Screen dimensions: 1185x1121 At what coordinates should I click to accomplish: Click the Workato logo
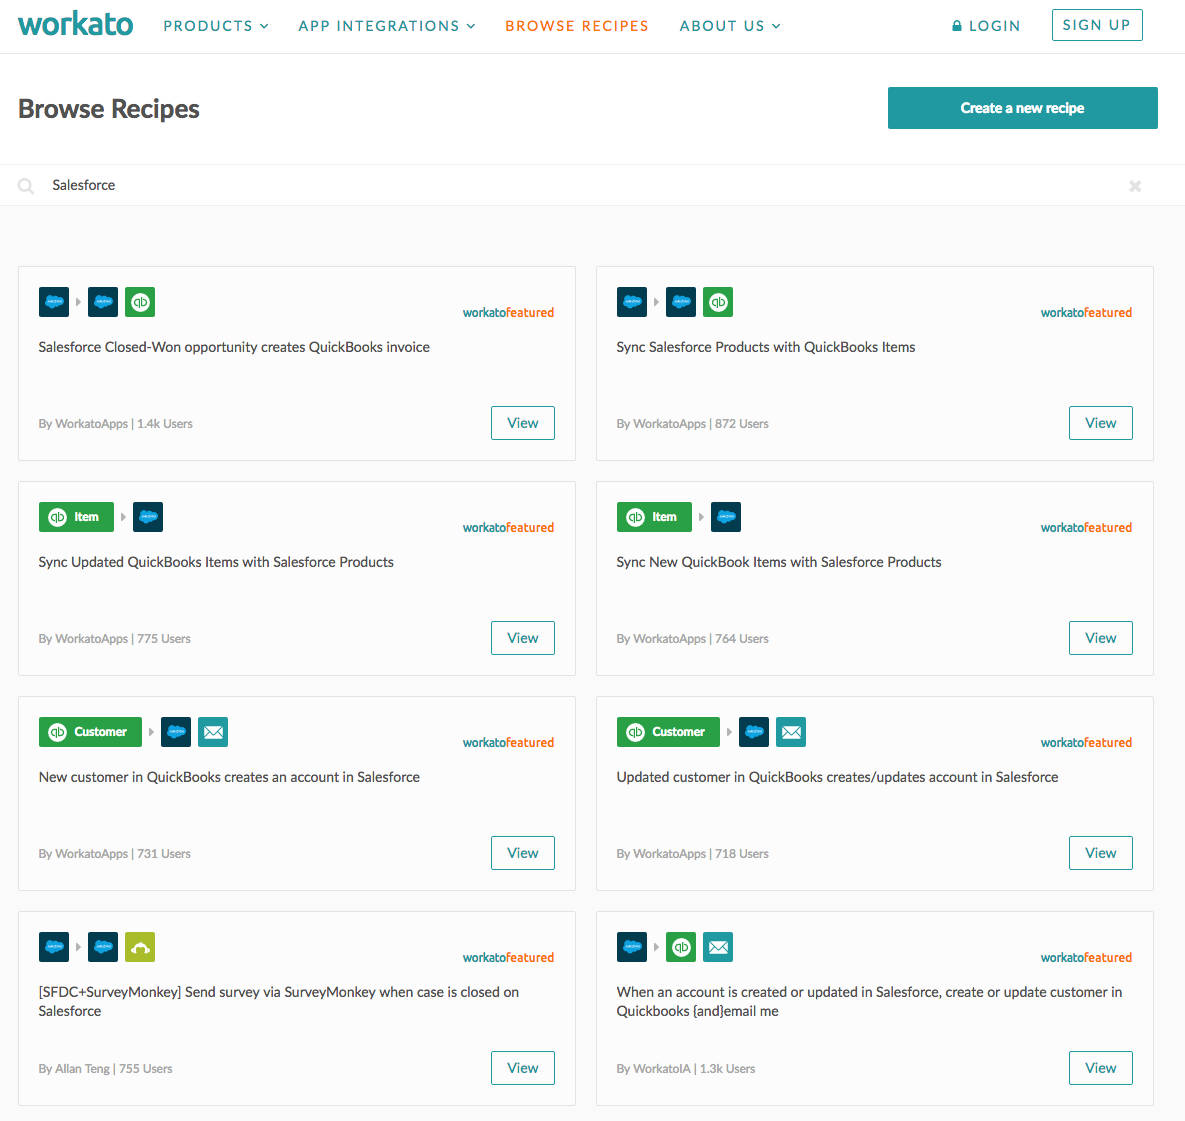[x=76, y=24]
